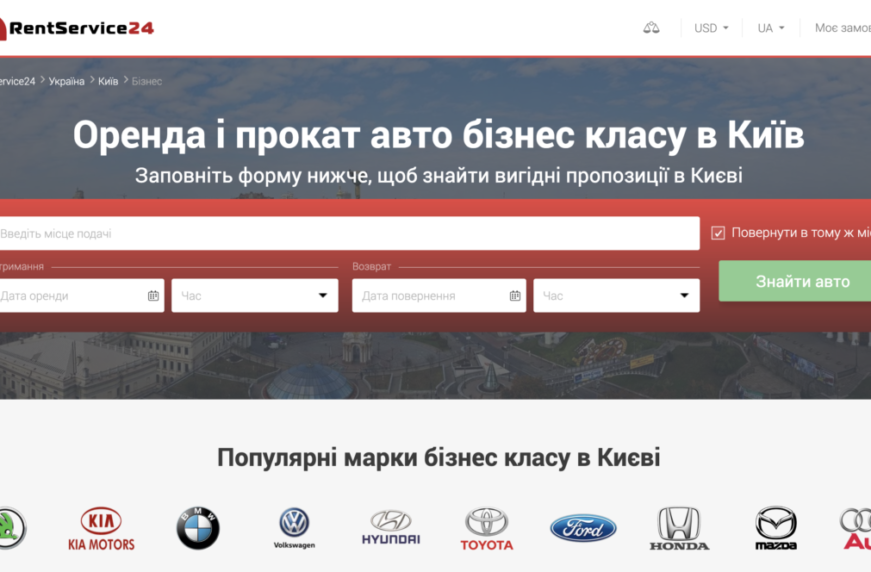Viewport: 871px width, 572px height.
Task: Expand the USD currency dropdown
Action: tap(711, 28)
